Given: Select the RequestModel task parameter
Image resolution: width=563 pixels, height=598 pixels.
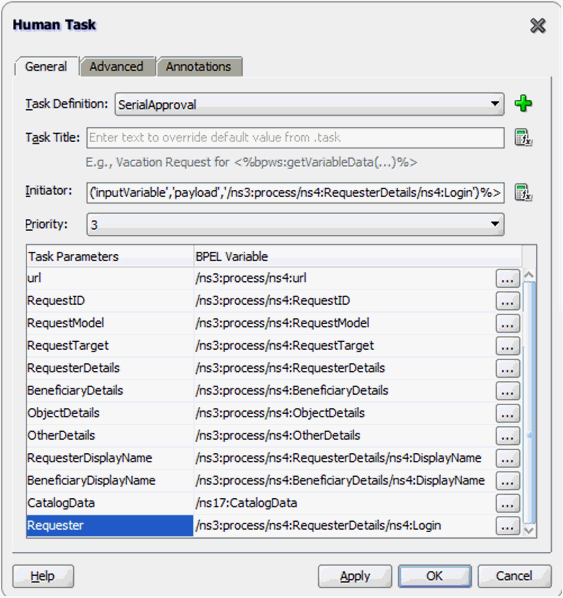Looking at the screenshot, I should [110, 323].
